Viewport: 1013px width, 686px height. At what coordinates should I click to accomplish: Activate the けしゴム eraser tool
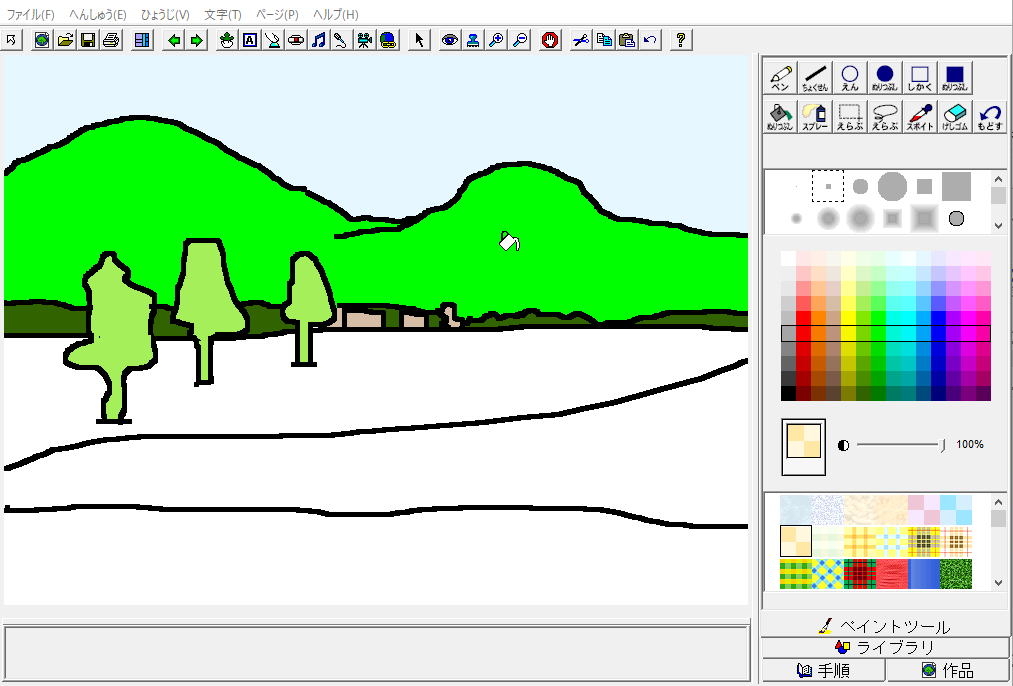955,117
